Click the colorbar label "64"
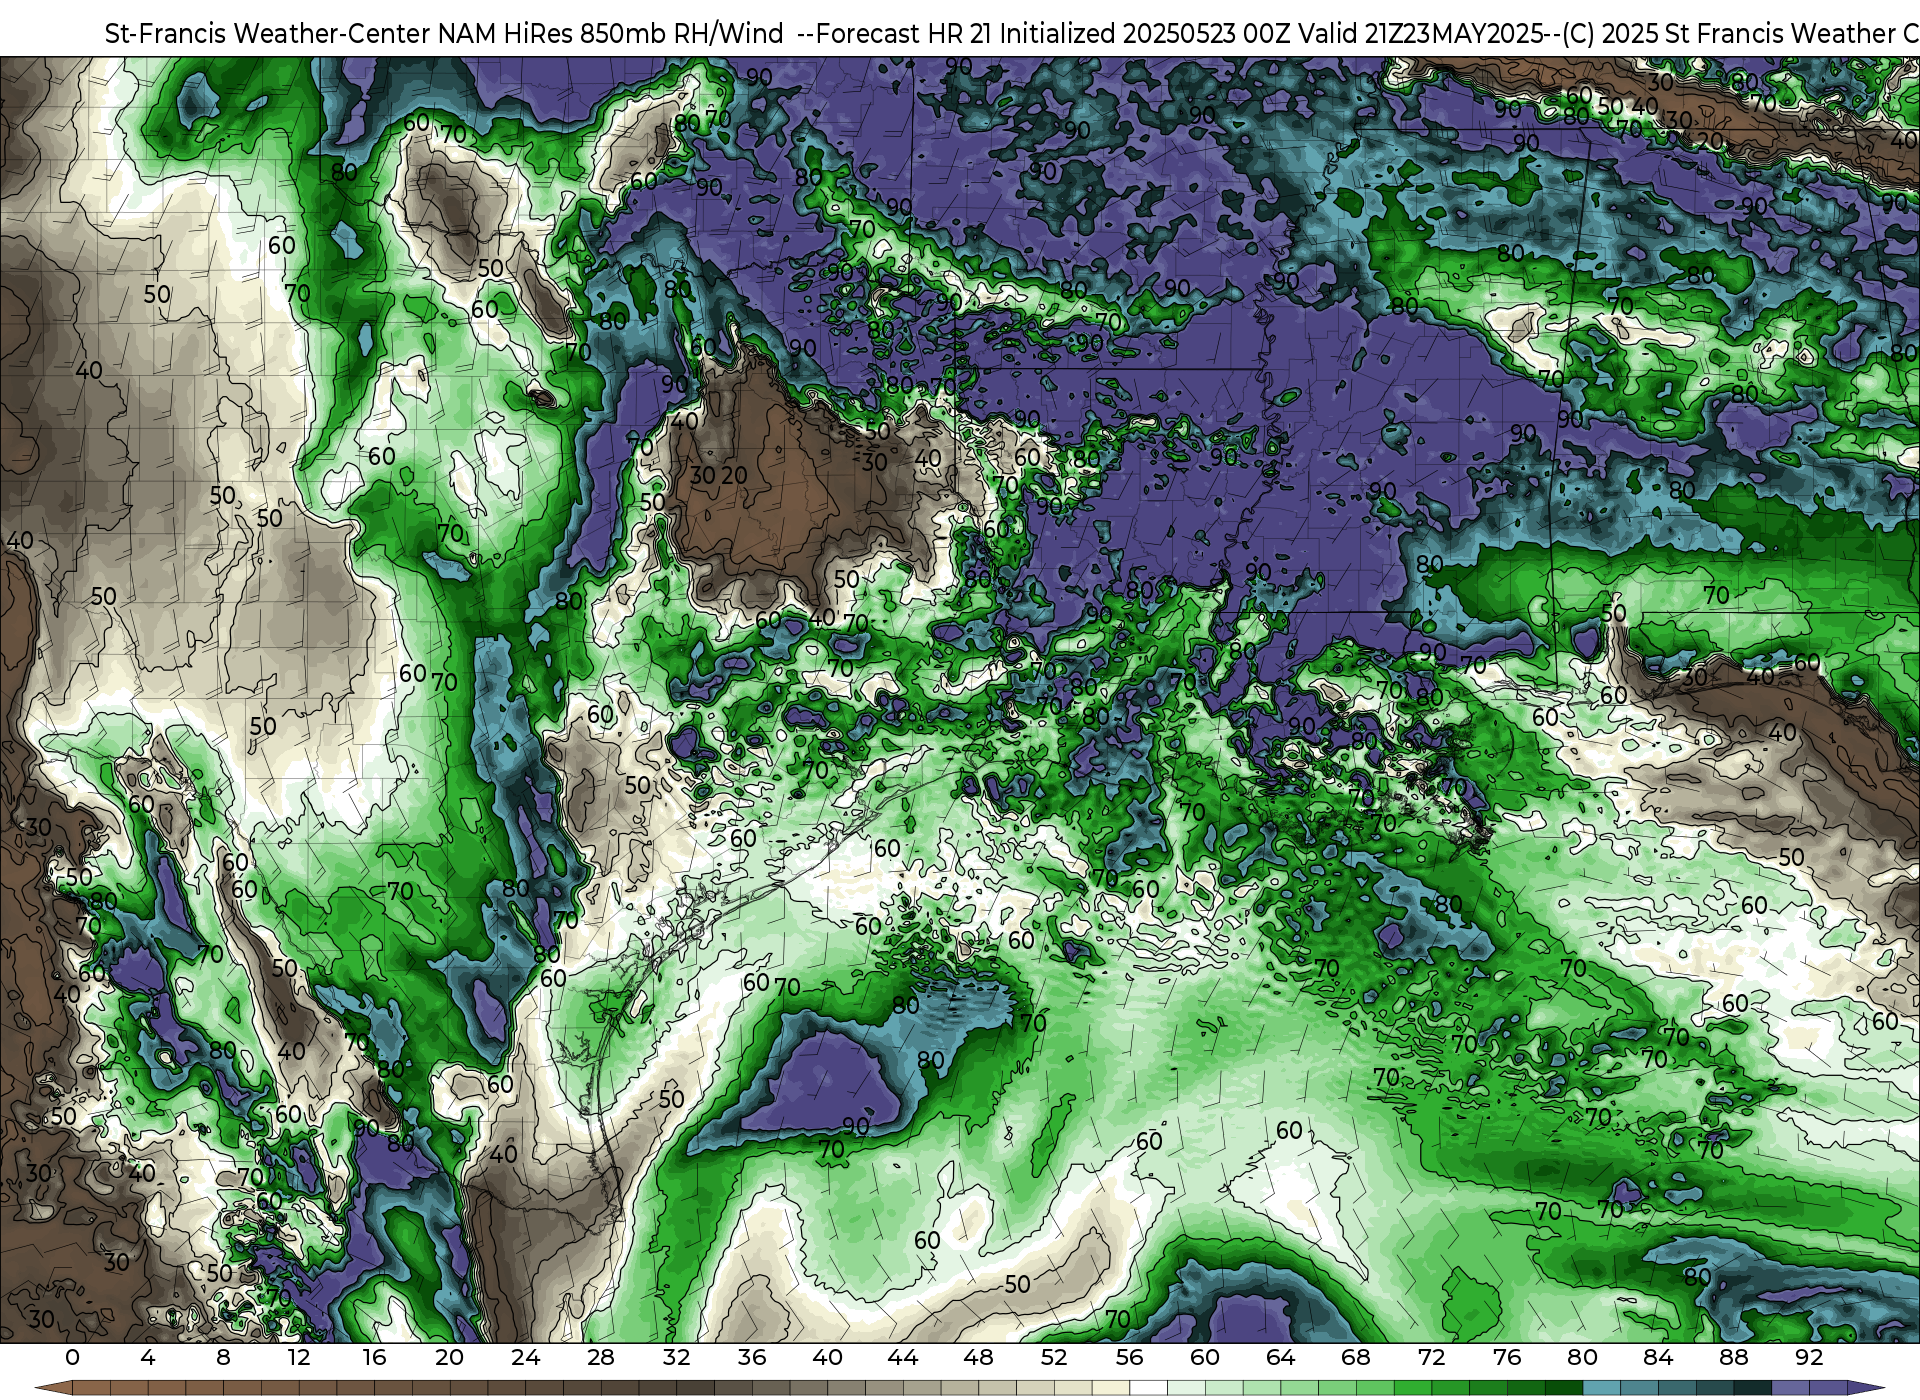This screenshot has height=1400, width=1920. tap(1280, 1357)
